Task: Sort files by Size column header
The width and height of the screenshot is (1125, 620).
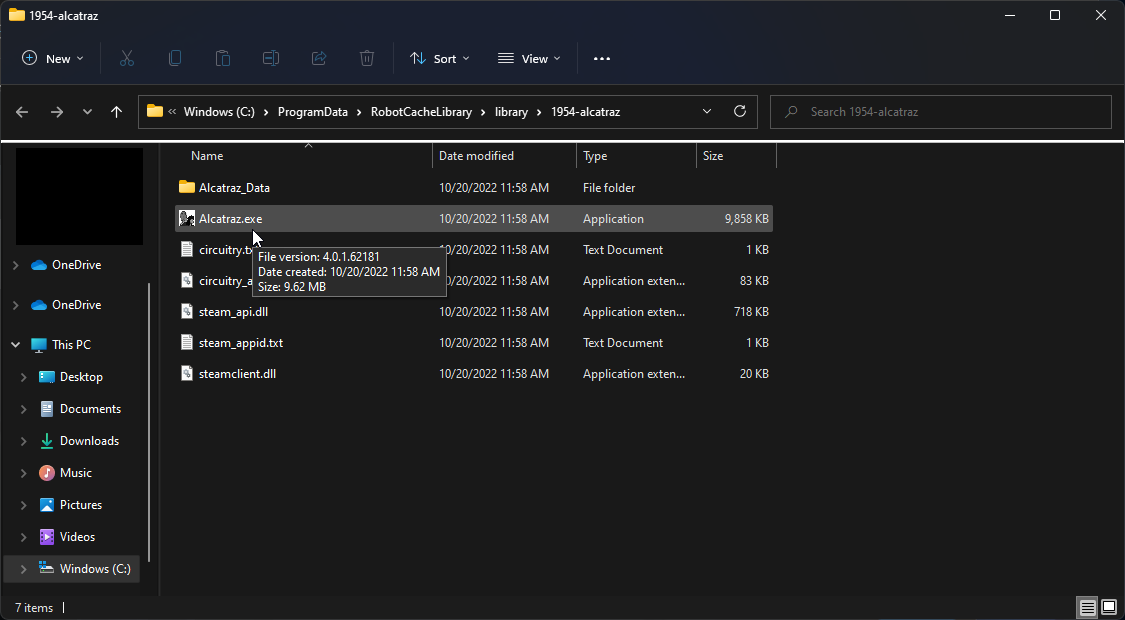Action: 736,156
